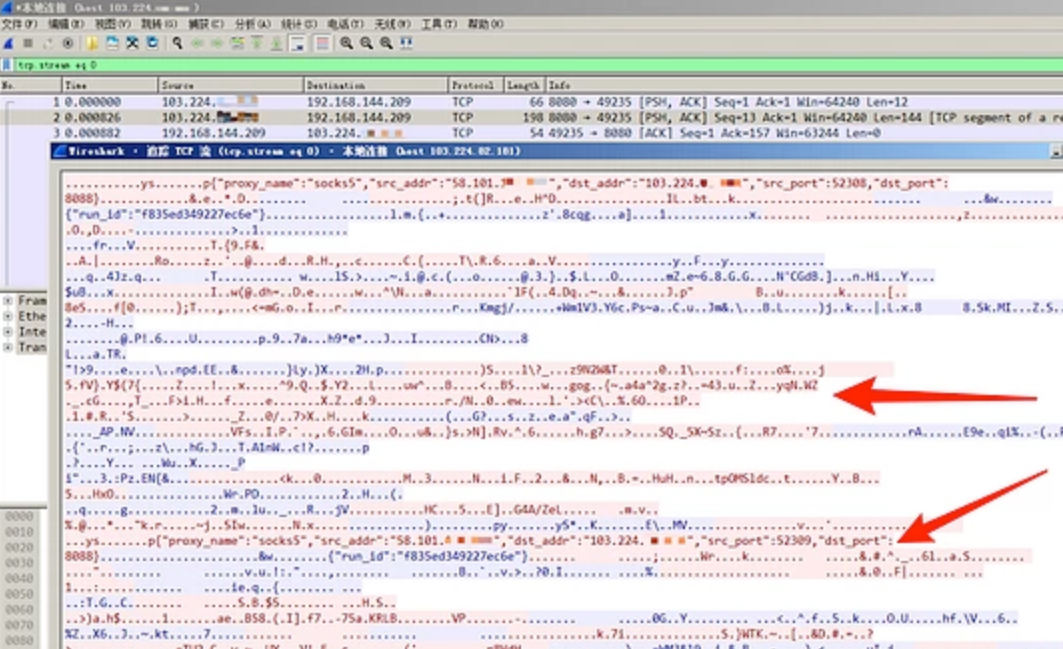
Task: Sort by the Protocol column header
Action: (476, 85)
